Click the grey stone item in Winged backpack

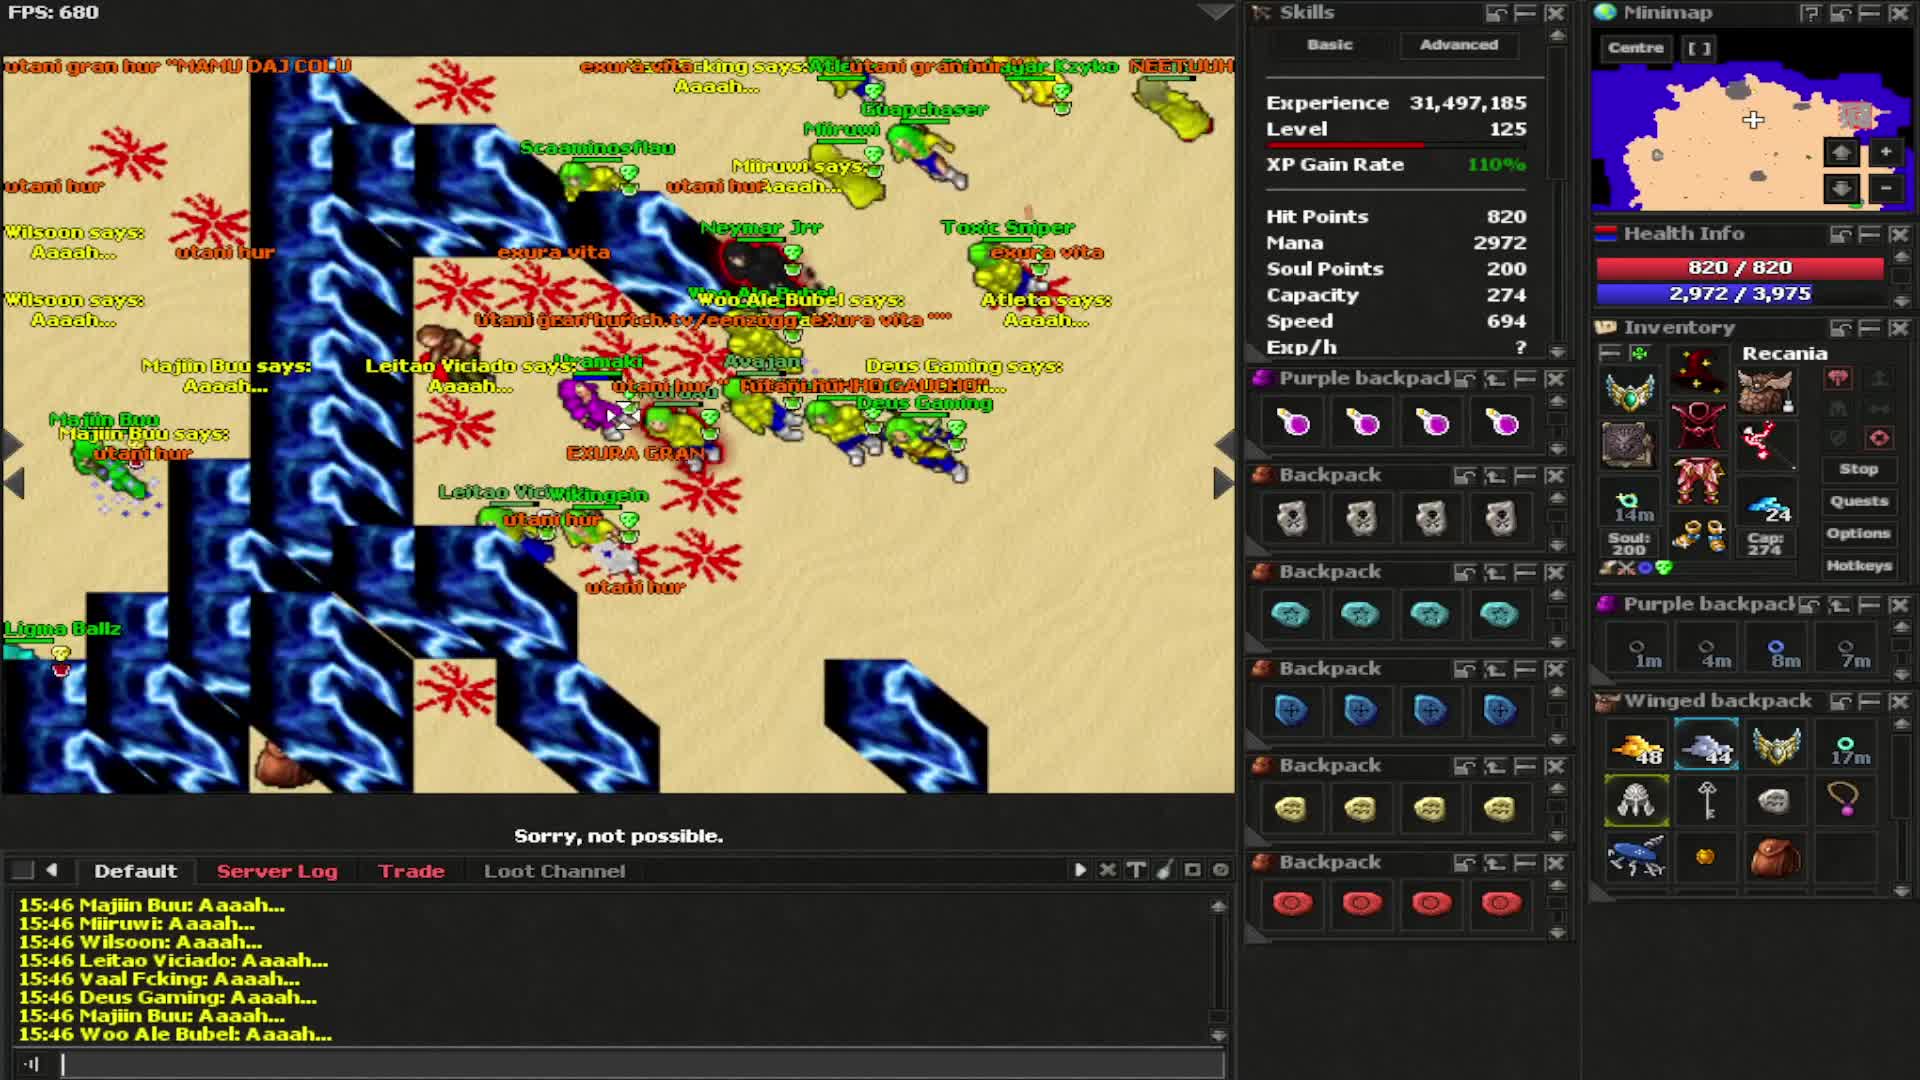[x=1776, y=800]
